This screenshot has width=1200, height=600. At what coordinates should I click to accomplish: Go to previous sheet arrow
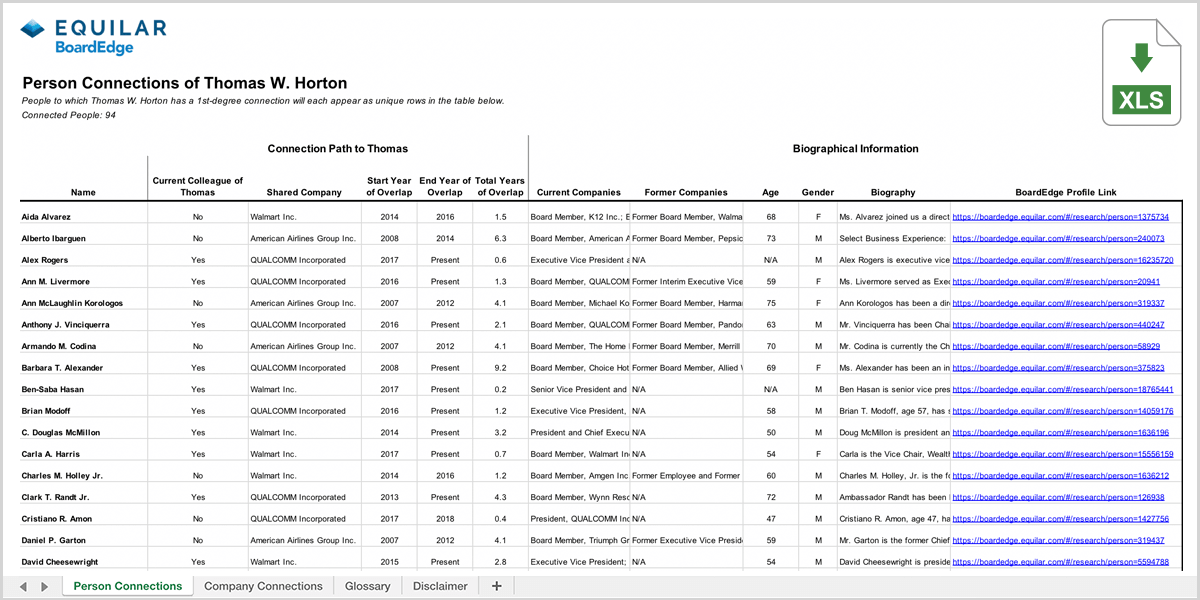(x=24, y=586)
